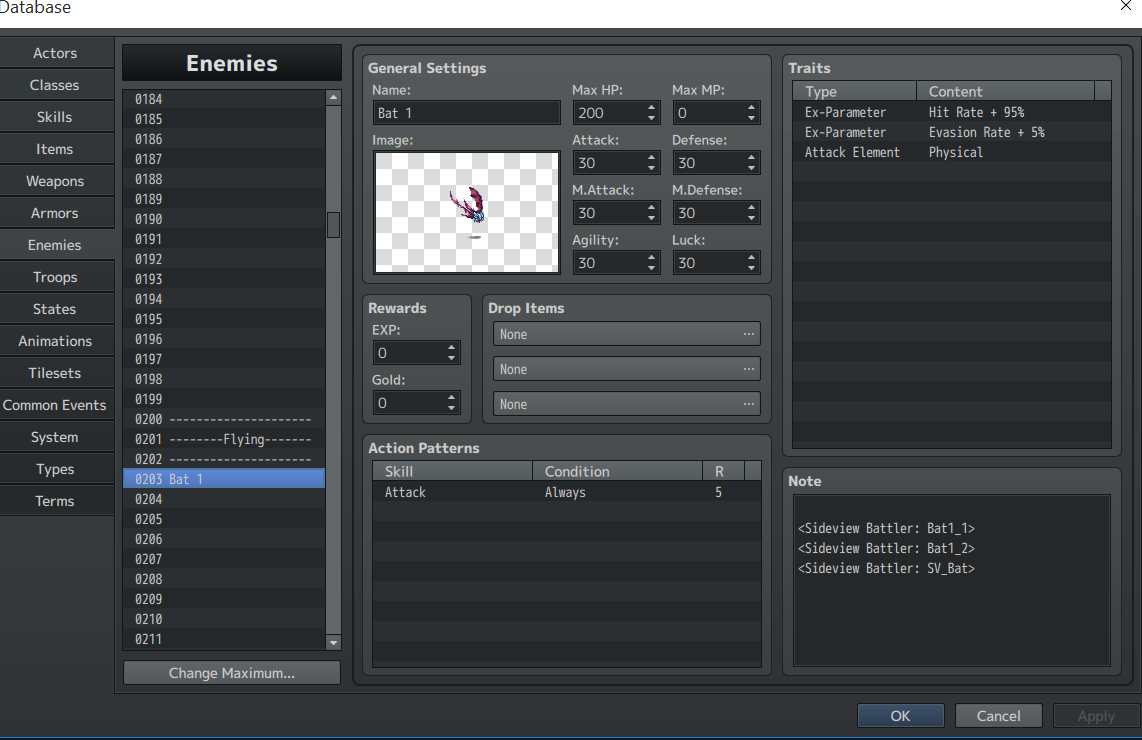Select Attack Element Physical trait row
1142x740 pixels.
coord(951,152)
